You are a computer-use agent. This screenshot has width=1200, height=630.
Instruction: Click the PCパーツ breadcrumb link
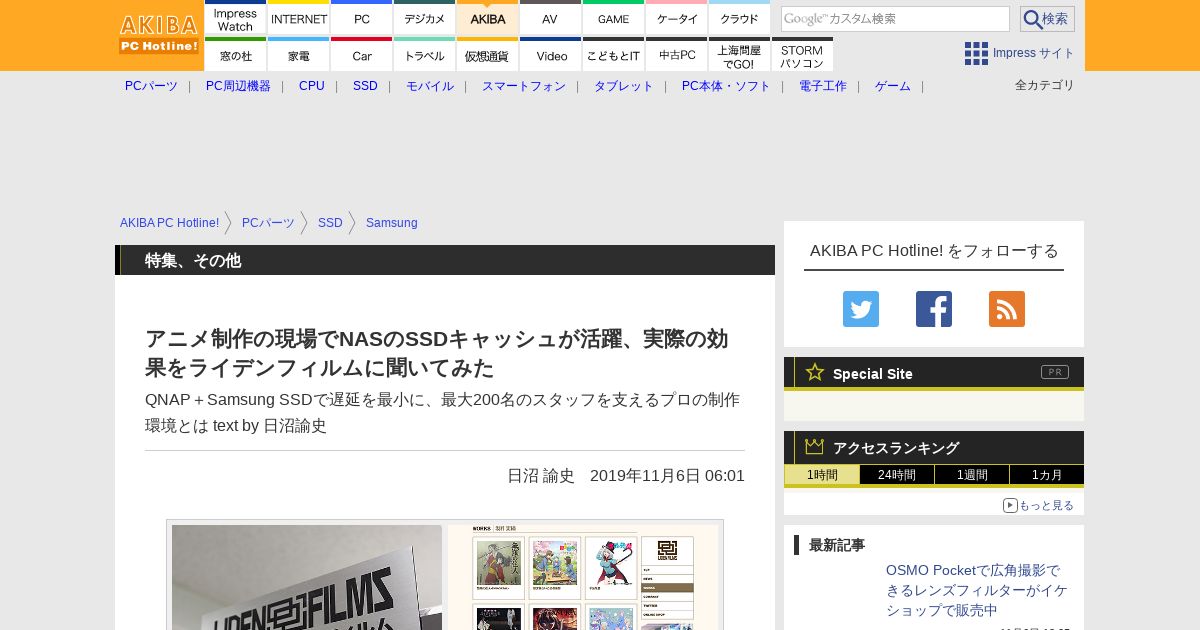point(268,223)
